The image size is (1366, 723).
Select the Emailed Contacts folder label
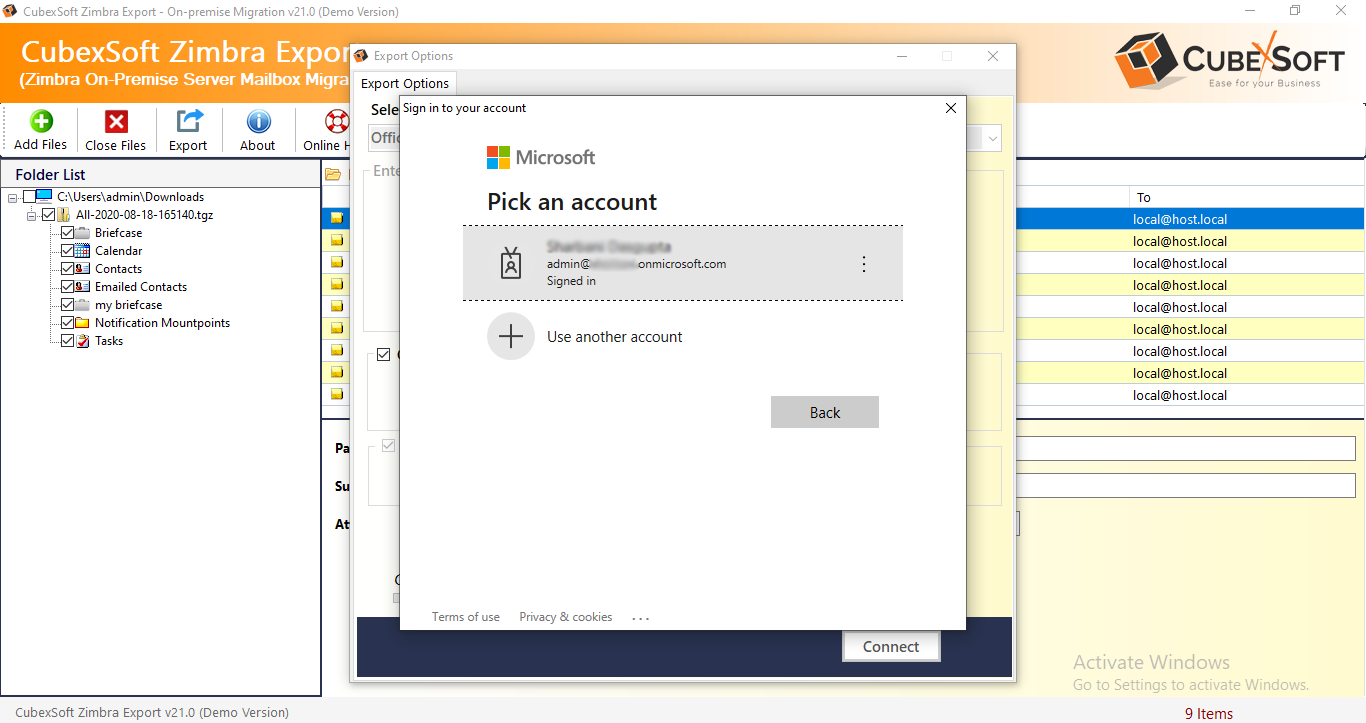point(141,287)
